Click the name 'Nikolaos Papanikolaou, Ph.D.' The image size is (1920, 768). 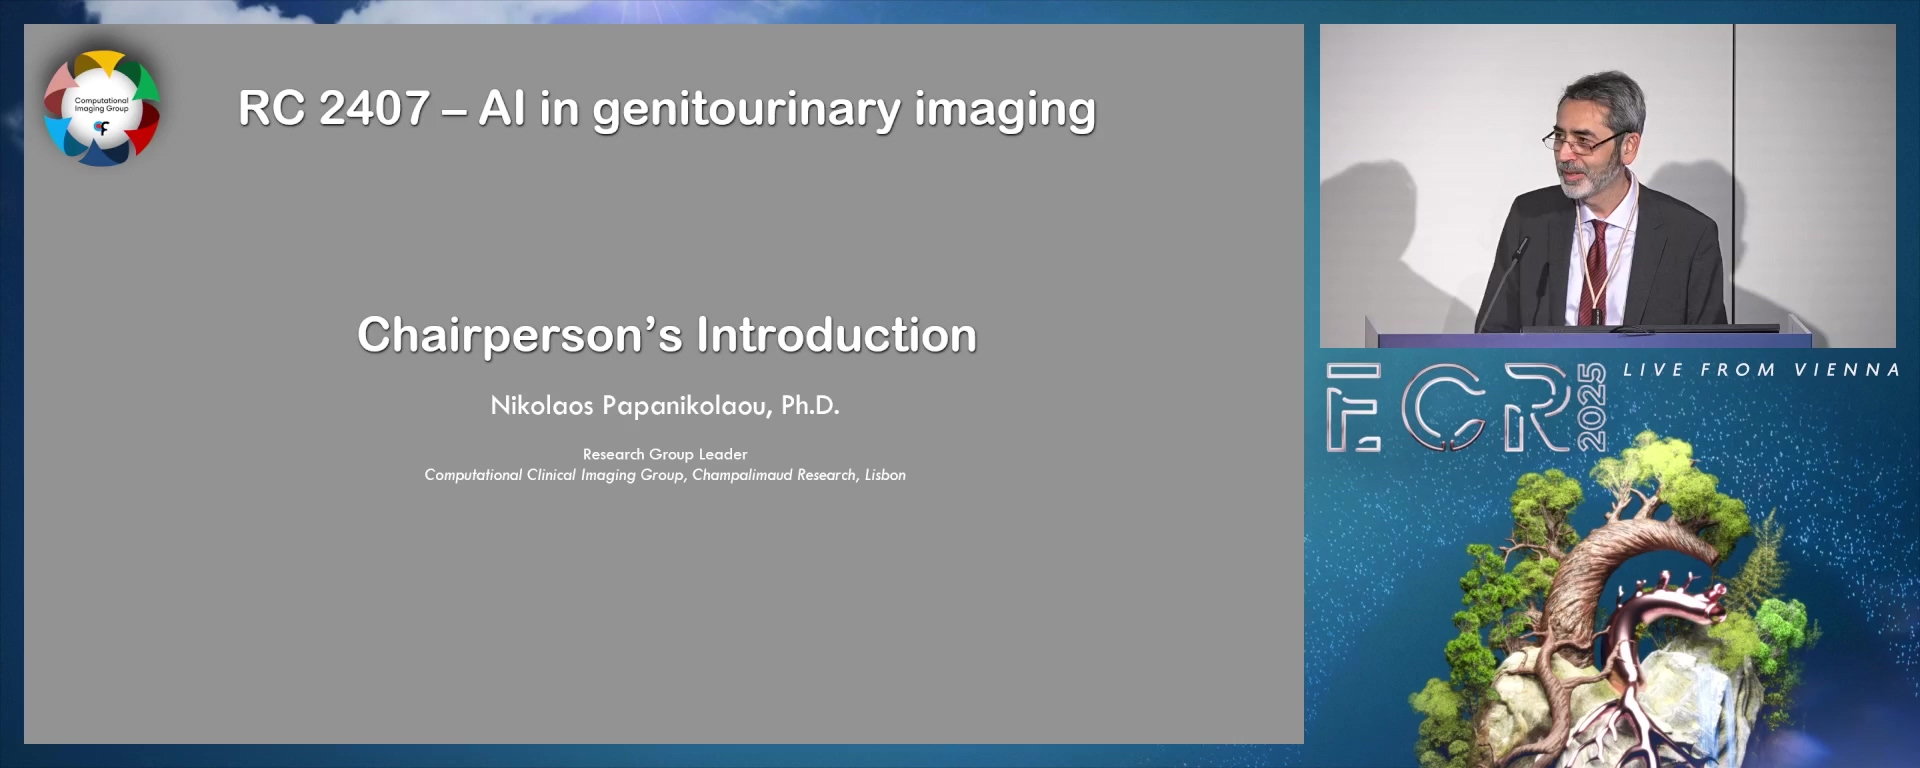[x=665, y=405]
